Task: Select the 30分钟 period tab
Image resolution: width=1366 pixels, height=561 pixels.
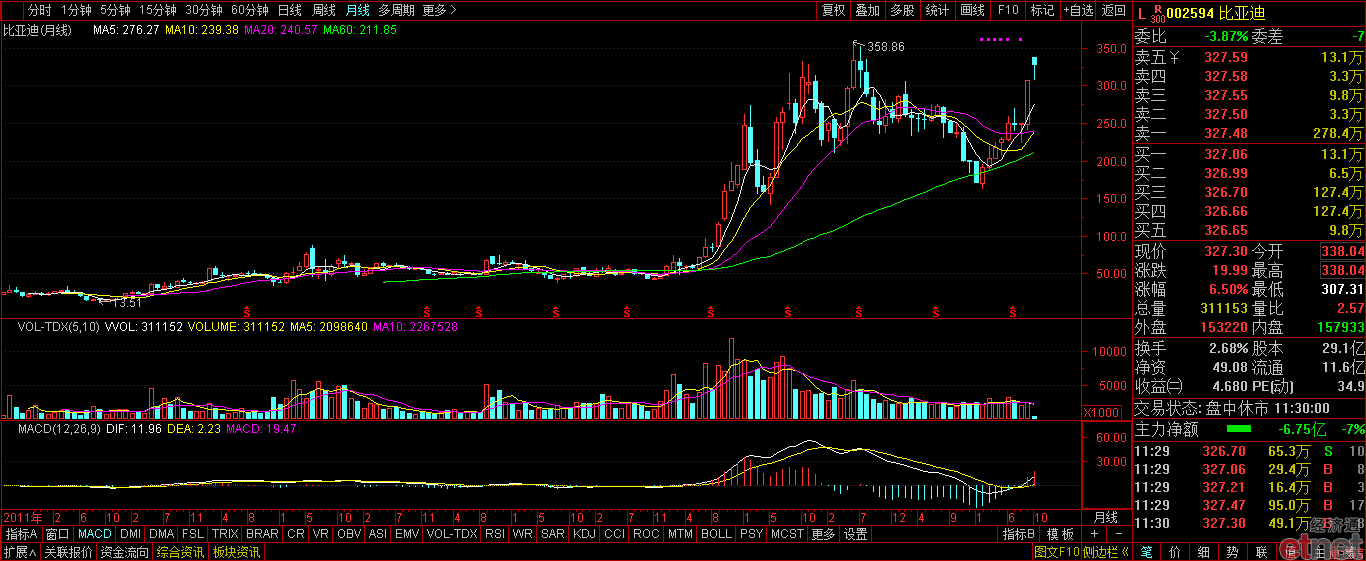Action: (204, 10)
